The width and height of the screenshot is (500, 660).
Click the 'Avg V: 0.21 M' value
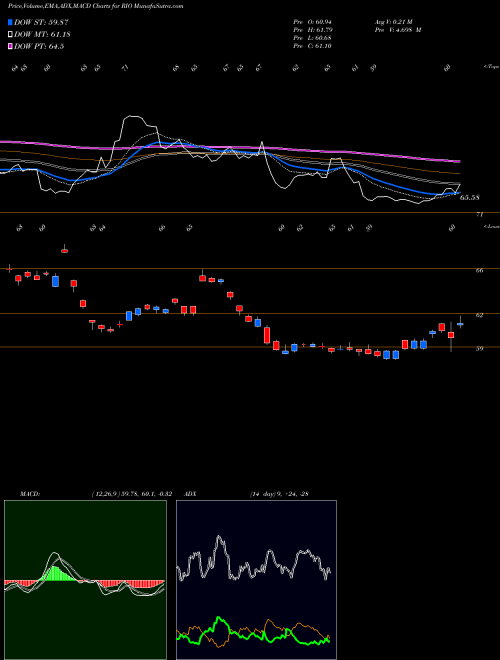395,21
